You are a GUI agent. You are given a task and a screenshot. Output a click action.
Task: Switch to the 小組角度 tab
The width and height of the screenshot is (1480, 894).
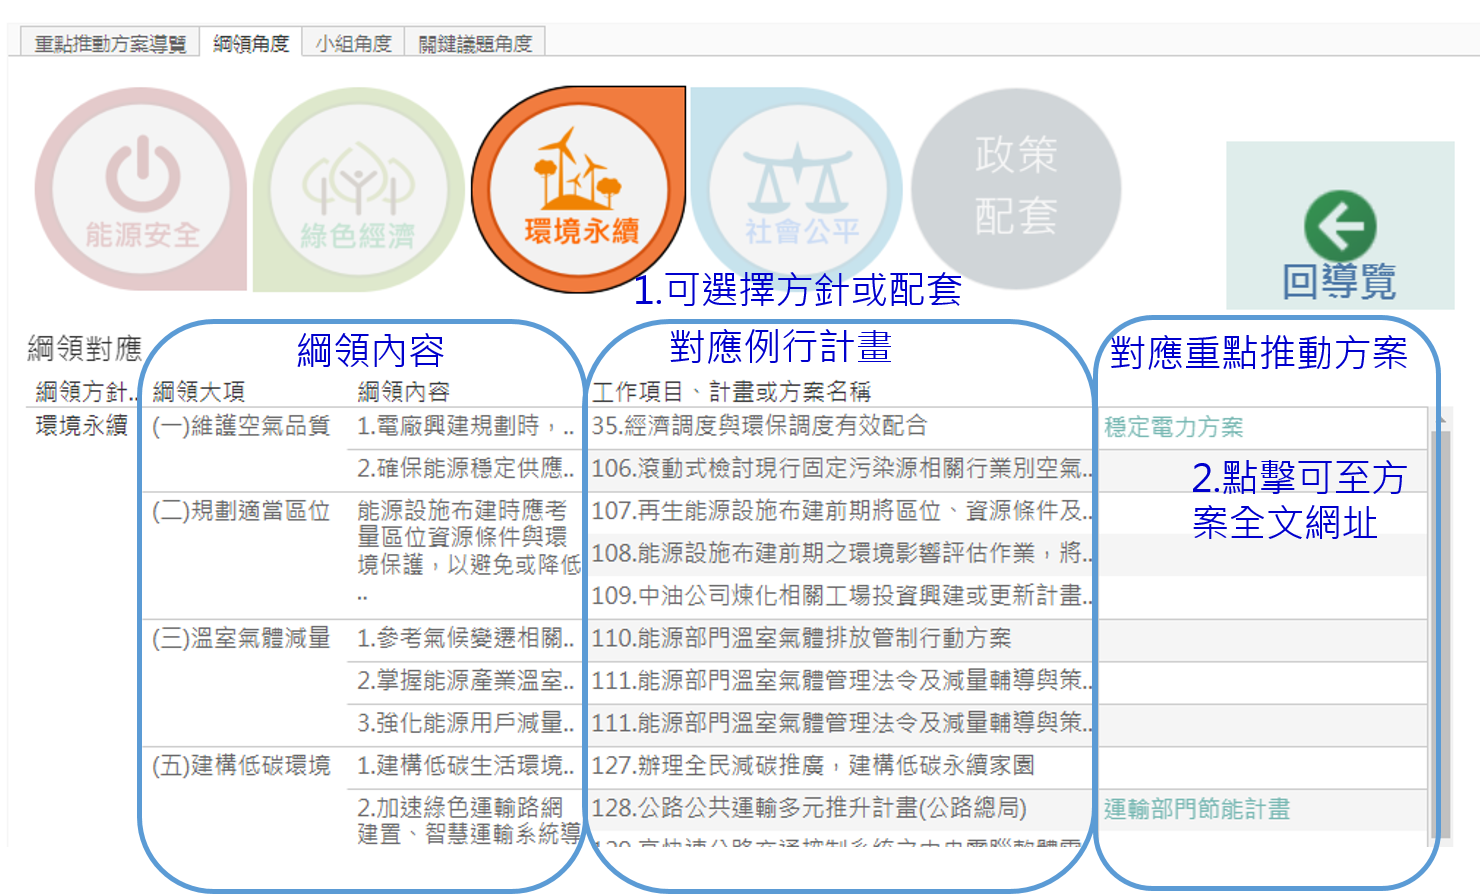[x=353, y=43]
